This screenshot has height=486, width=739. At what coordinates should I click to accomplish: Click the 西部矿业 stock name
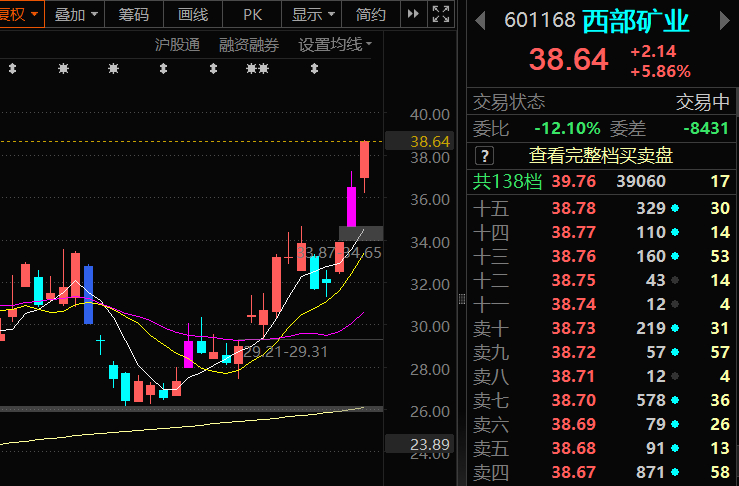coord(636,21)
